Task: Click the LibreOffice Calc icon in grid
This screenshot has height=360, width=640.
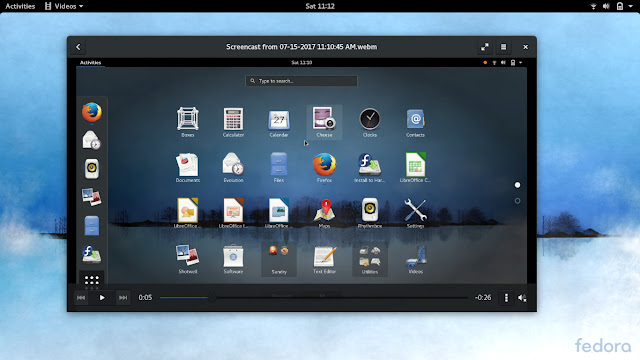Action: [x=415, y=167]
